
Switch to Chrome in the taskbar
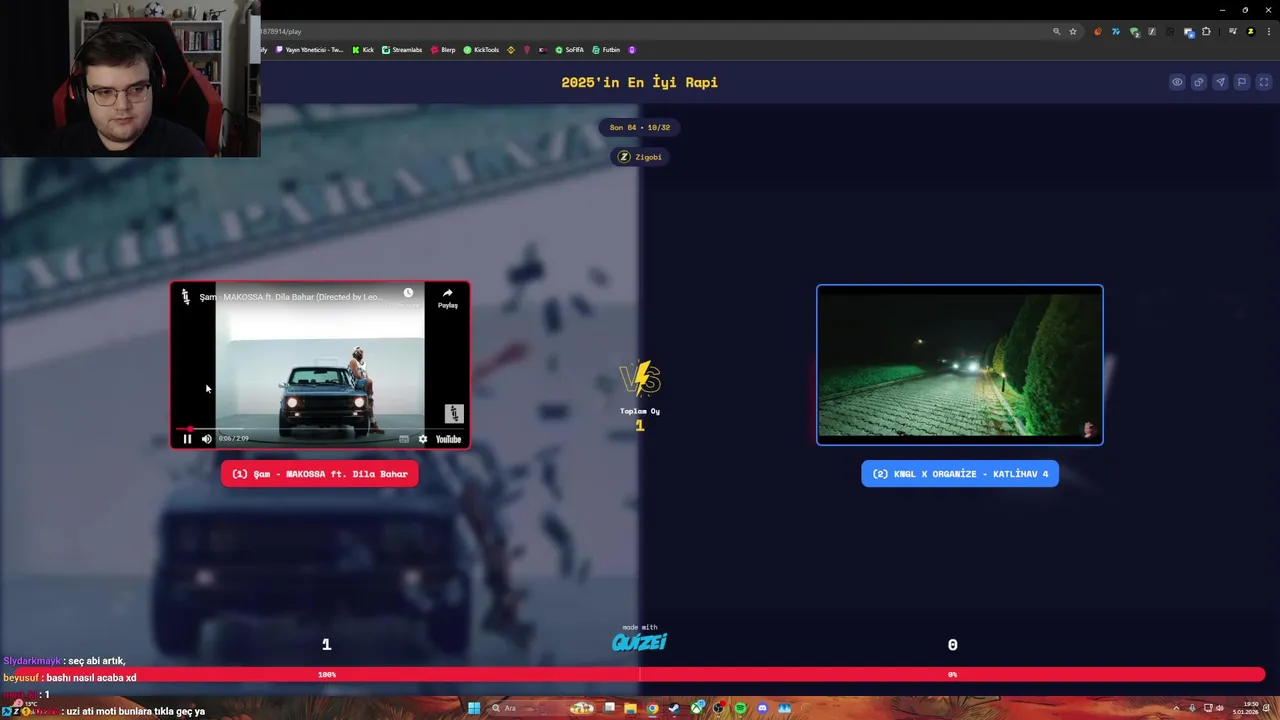[652, 708]
